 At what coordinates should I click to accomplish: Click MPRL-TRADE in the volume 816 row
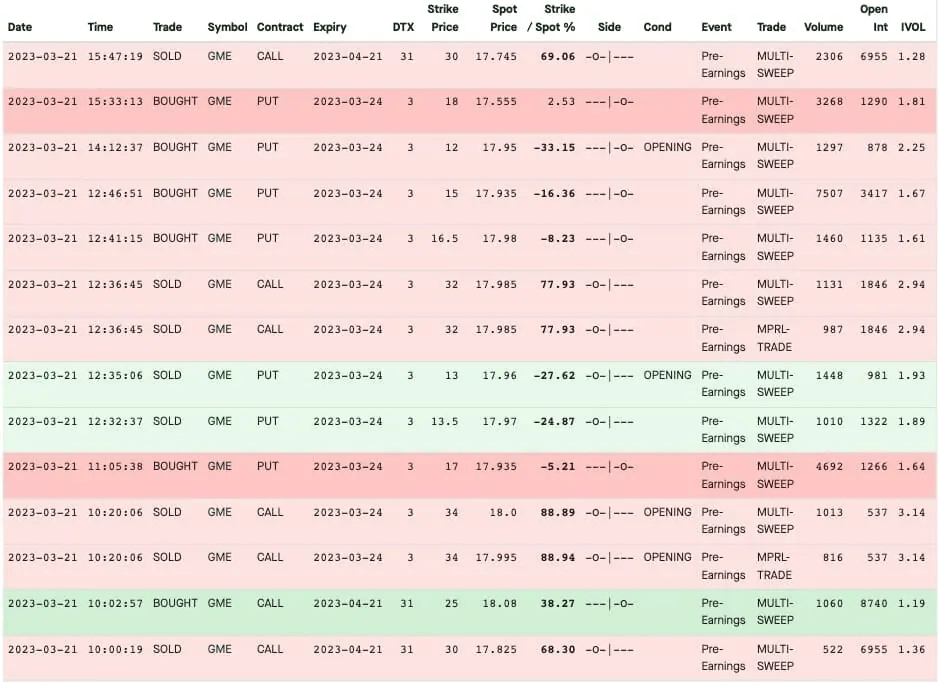(774, 566)
